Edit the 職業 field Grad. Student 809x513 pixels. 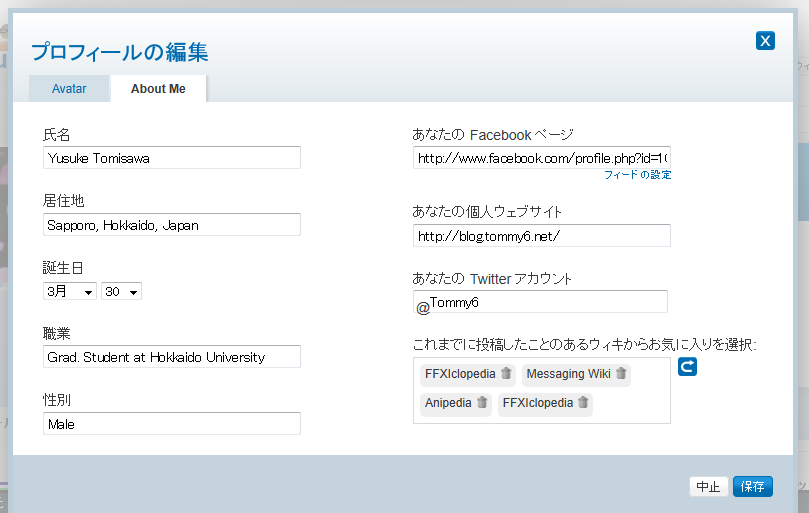point(172,357)
